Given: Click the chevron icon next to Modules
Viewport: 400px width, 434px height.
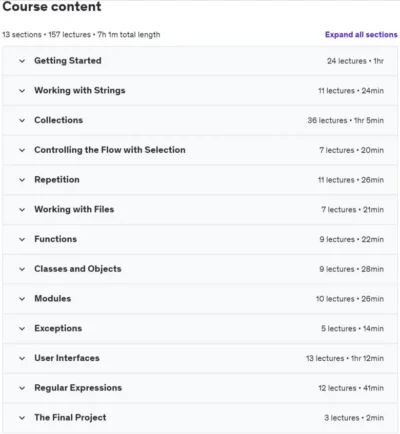Looking at the screenshot, I should tap(22, 299).
